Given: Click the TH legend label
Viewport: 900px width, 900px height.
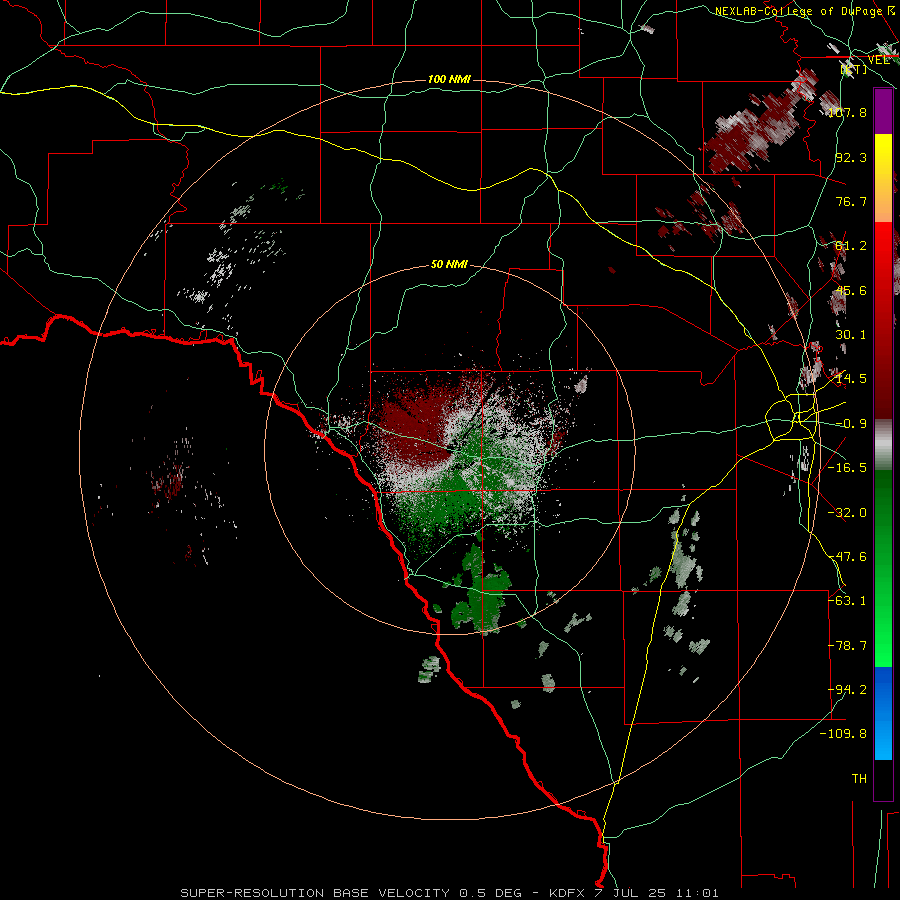Looking at the screenshot, I should [x=859, y=779].
